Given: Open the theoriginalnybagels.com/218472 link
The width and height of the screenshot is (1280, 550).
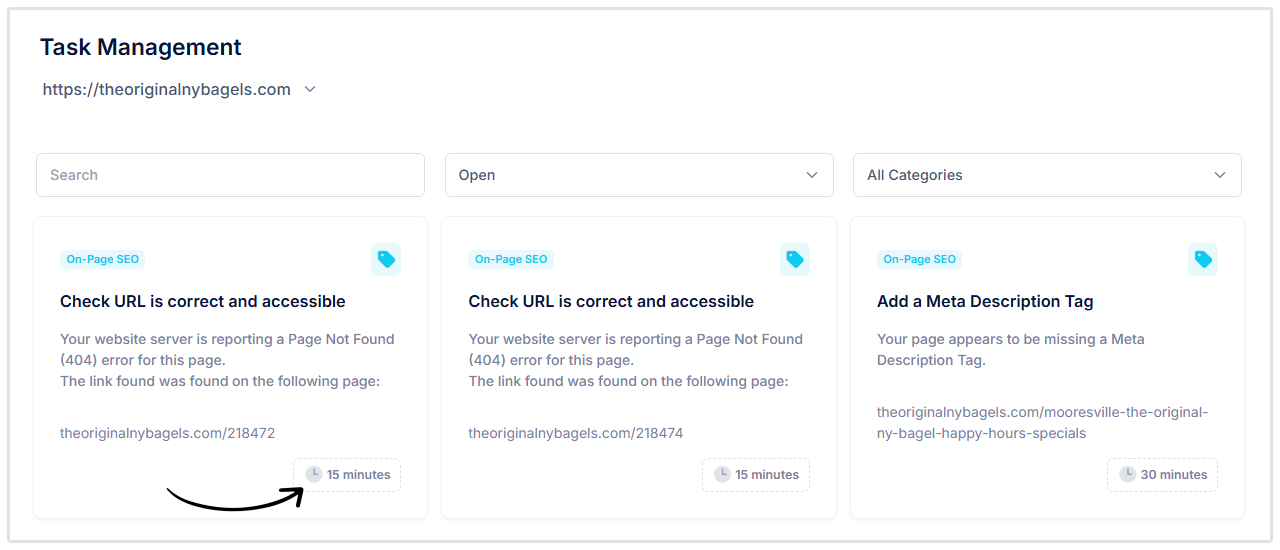Looking at the screenshot, I should tap(167, 433).
